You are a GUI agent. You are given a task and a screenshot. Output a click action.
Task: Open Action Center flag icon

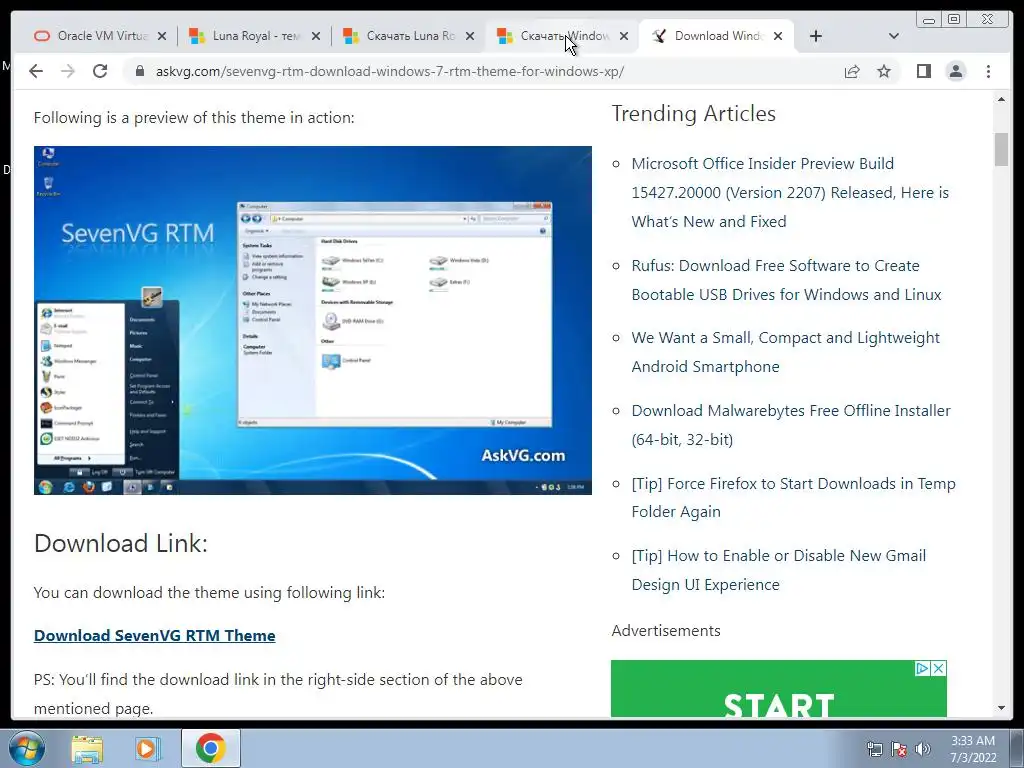point(899,748)
